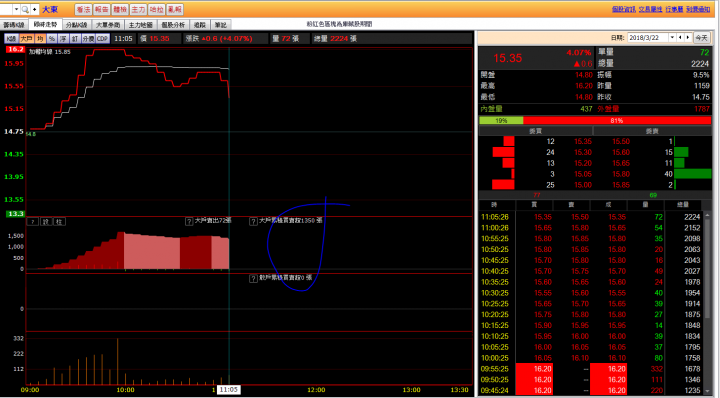Click the 體檢 toolbar button
Screen dimensions: 720x398
coord(120,9)
